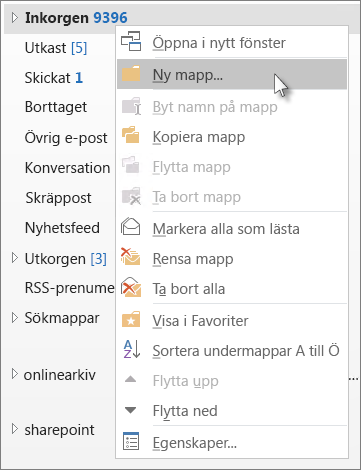
Task: Choose Flytta ned entry
Action: [232, 410]
